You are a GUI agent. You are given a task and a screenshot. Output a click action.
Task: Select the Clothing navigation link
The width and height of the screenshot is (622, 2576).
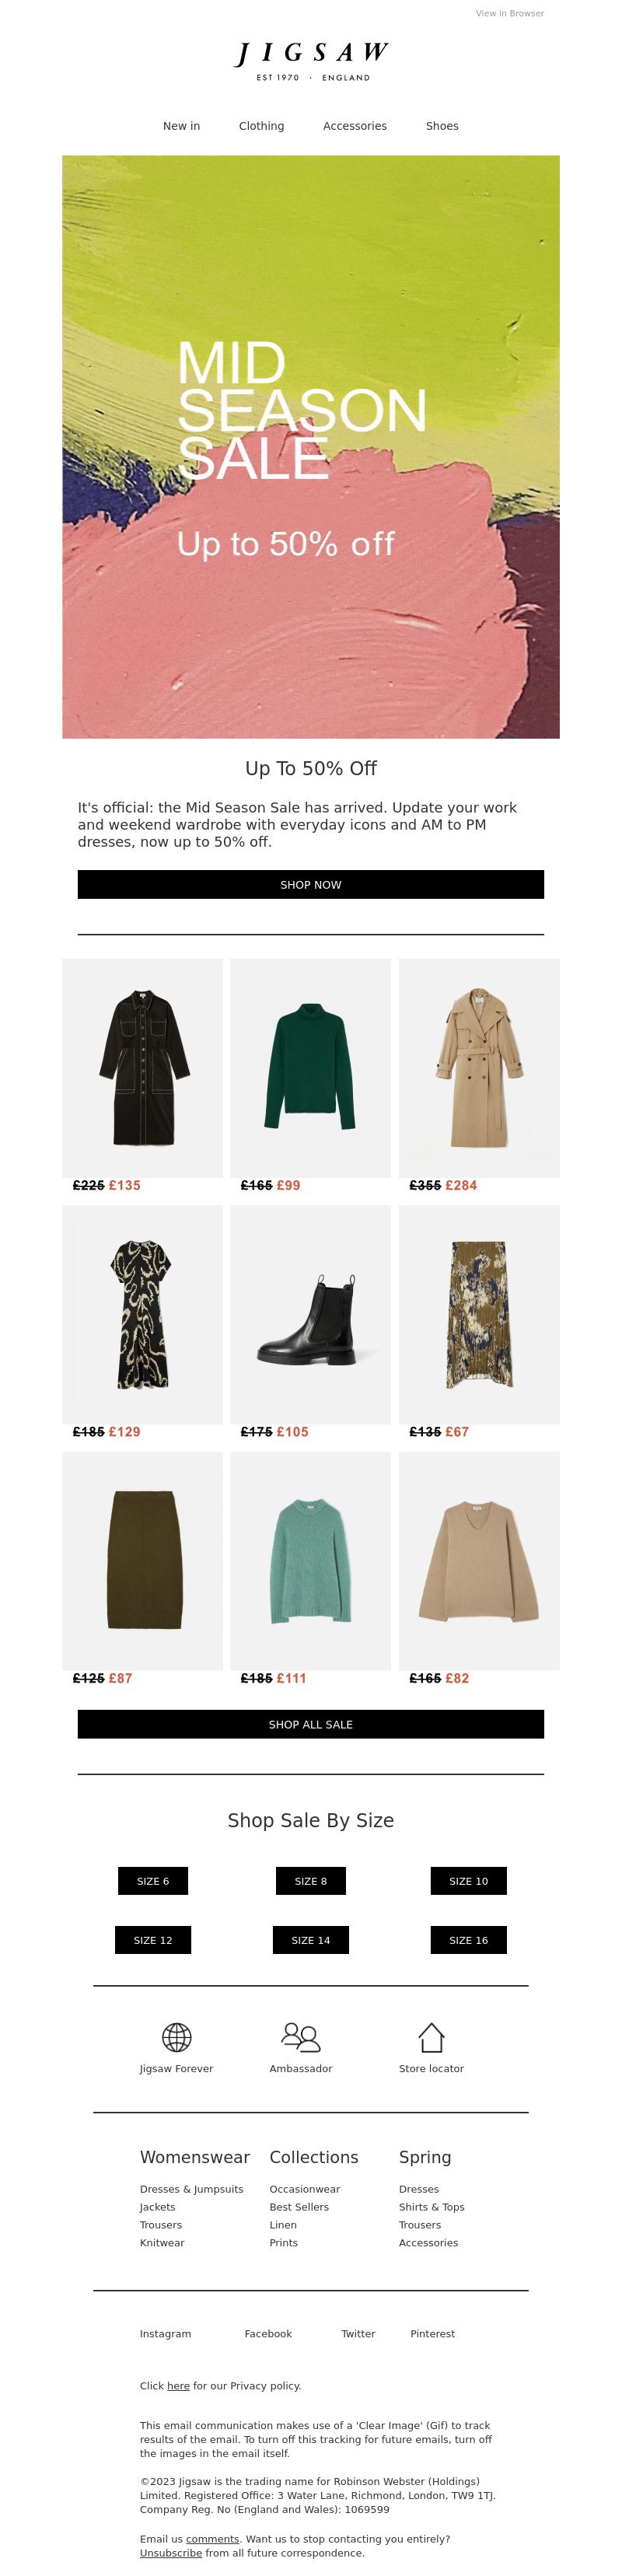coord(261,126)
